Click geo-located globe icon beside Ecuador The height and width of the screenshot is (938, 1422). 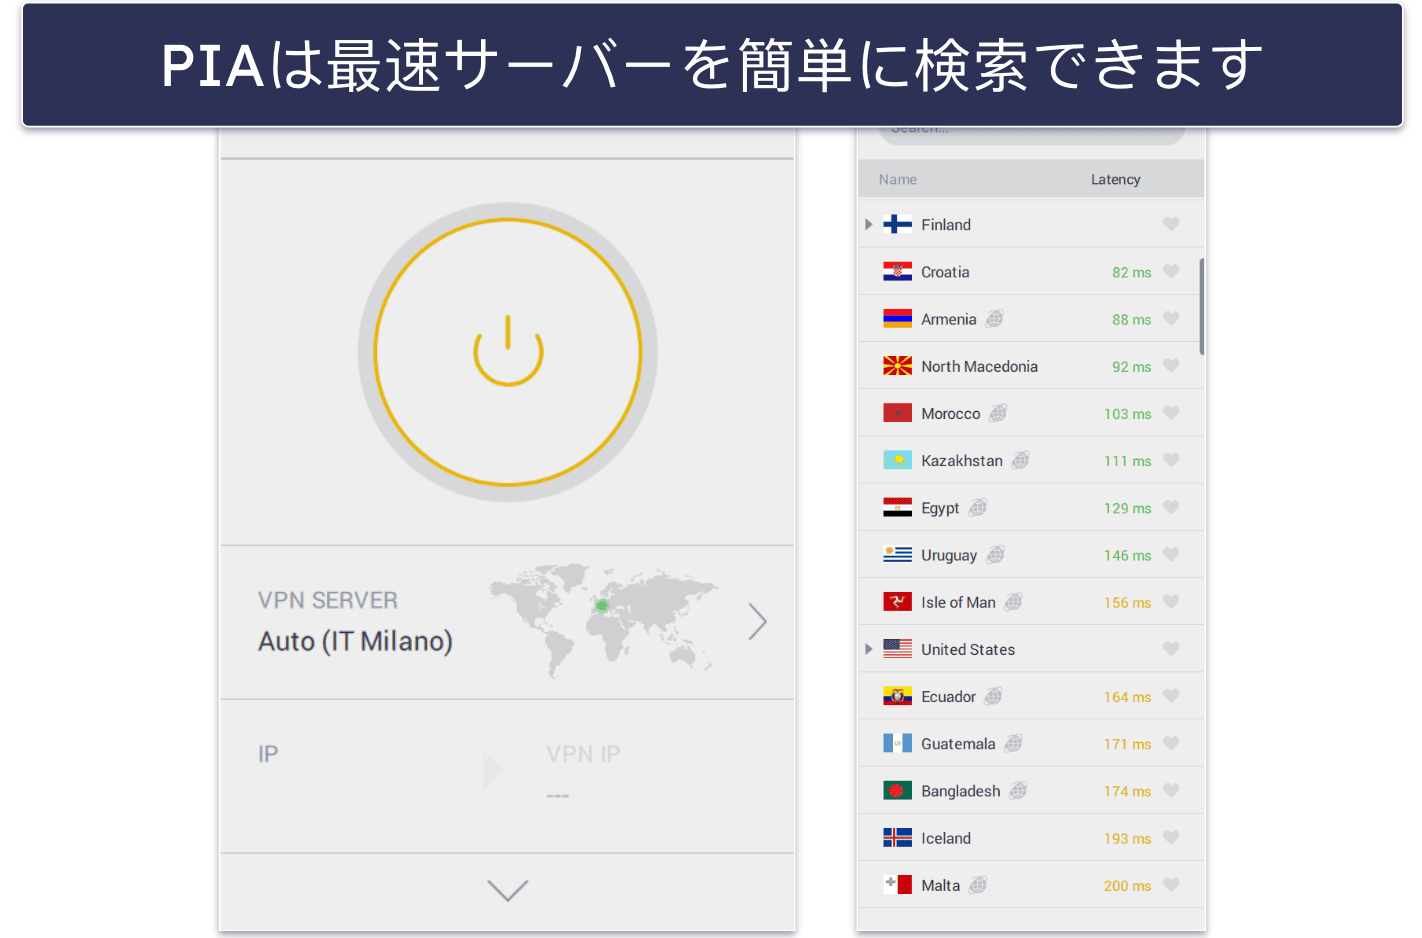pyautogui.click(x=993, y=696)
